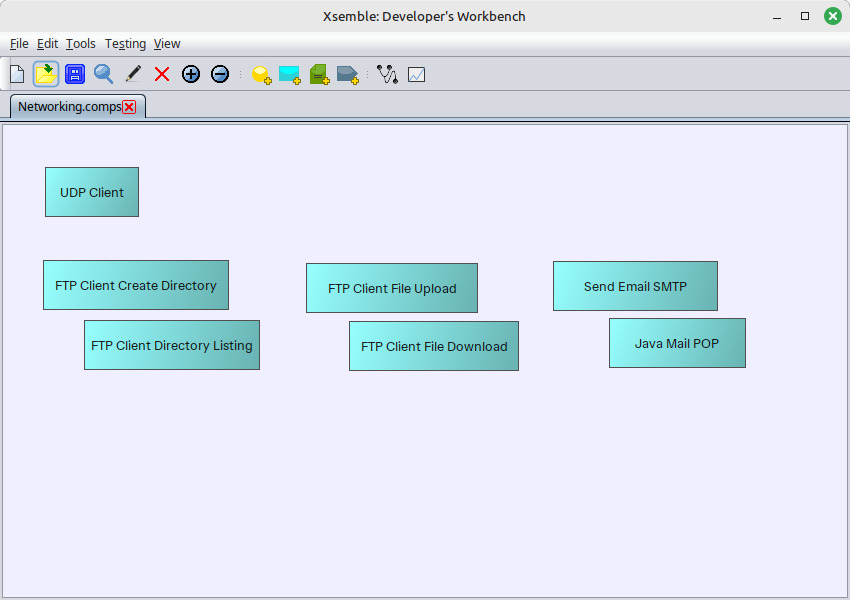Select the FTP Client Create Directory component
The width and height of the screenshot is (850, 600).
point(136,285)
